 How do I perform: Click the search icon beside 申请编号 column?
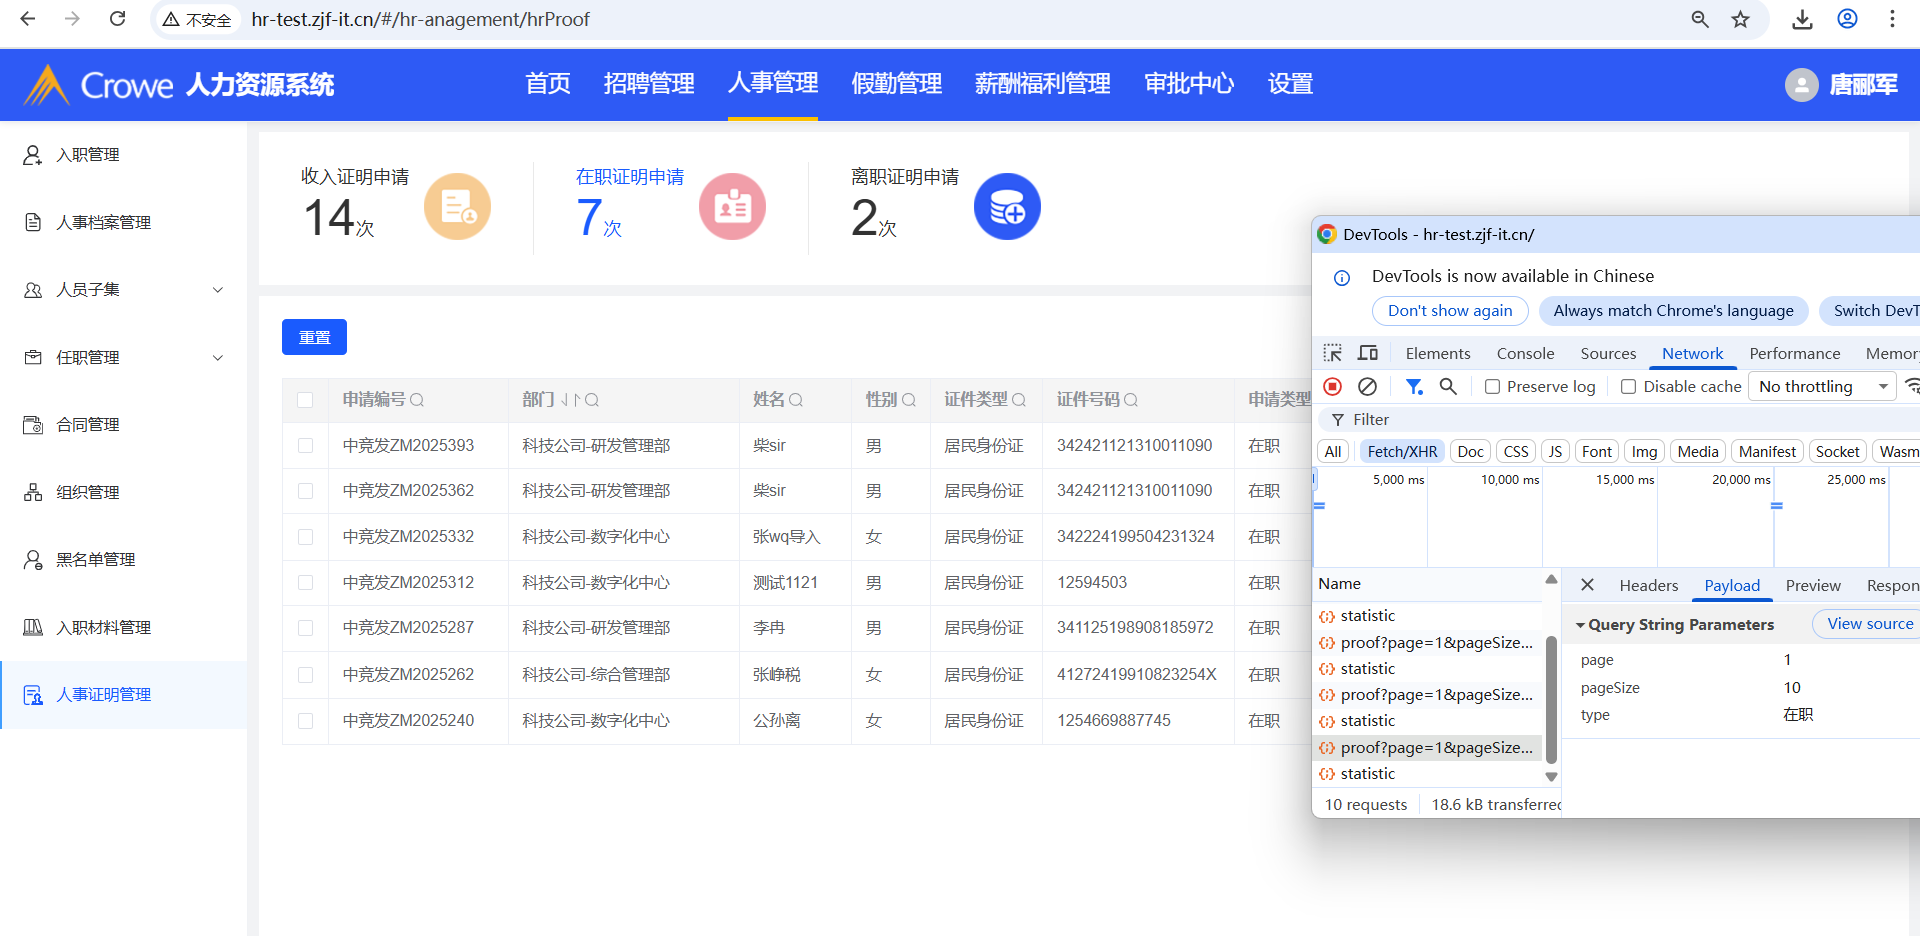click(417, 400)
